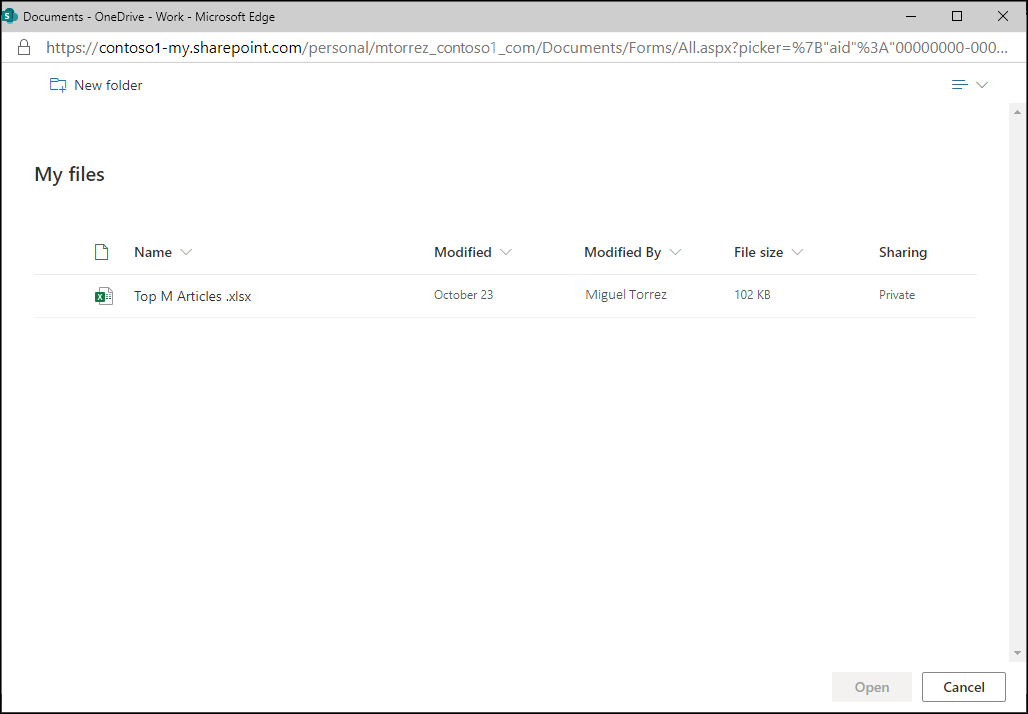Click the Private sharing status

coord(897,295)
